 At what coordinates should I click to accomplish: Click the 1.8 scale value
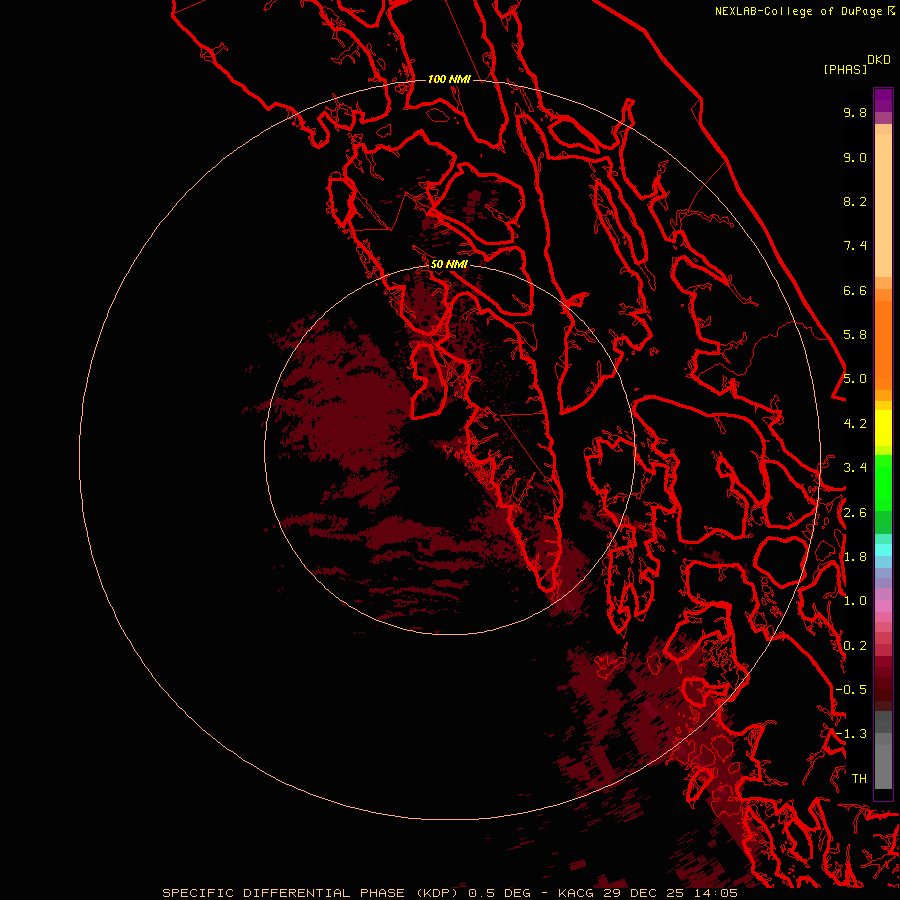pos(855,557)
